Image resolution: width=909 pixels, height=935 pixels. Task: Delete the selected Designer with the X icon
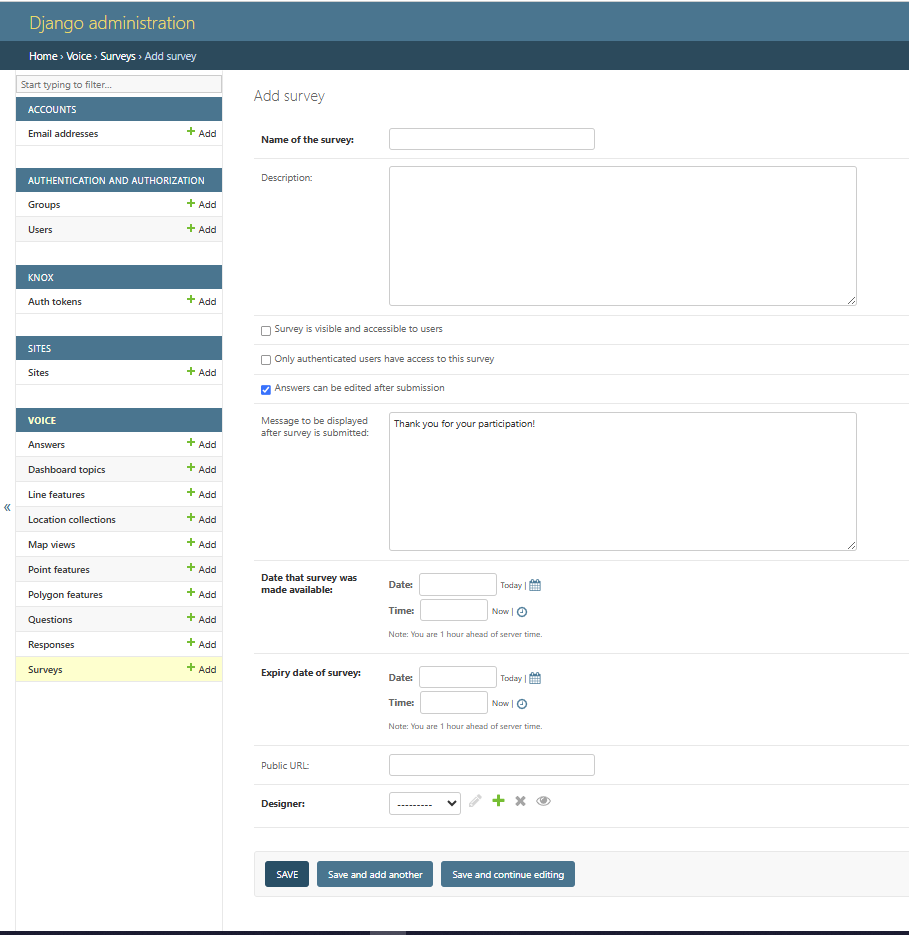point(521,801)
